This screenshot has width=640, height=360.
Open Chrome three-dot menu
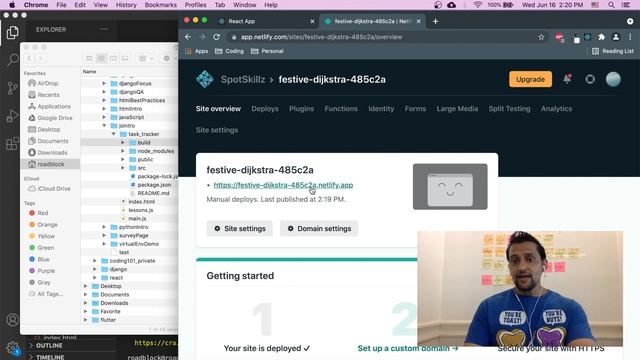pyautogui.click(x=630, y=37)
